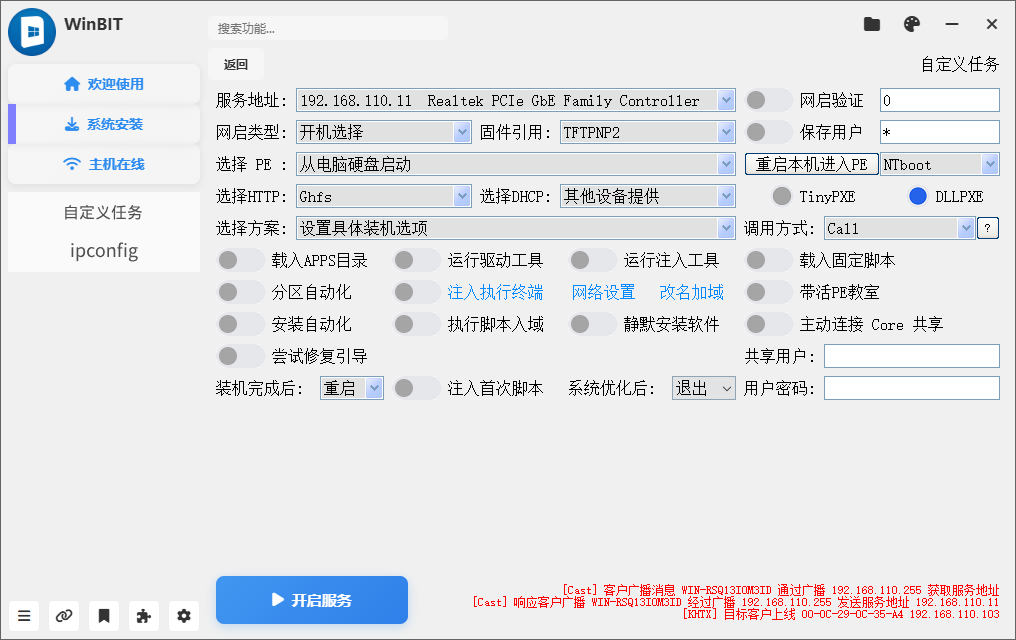Click the 客户广播消息 log line
The height and width of the screenshot is (640, 1016).
781,590
